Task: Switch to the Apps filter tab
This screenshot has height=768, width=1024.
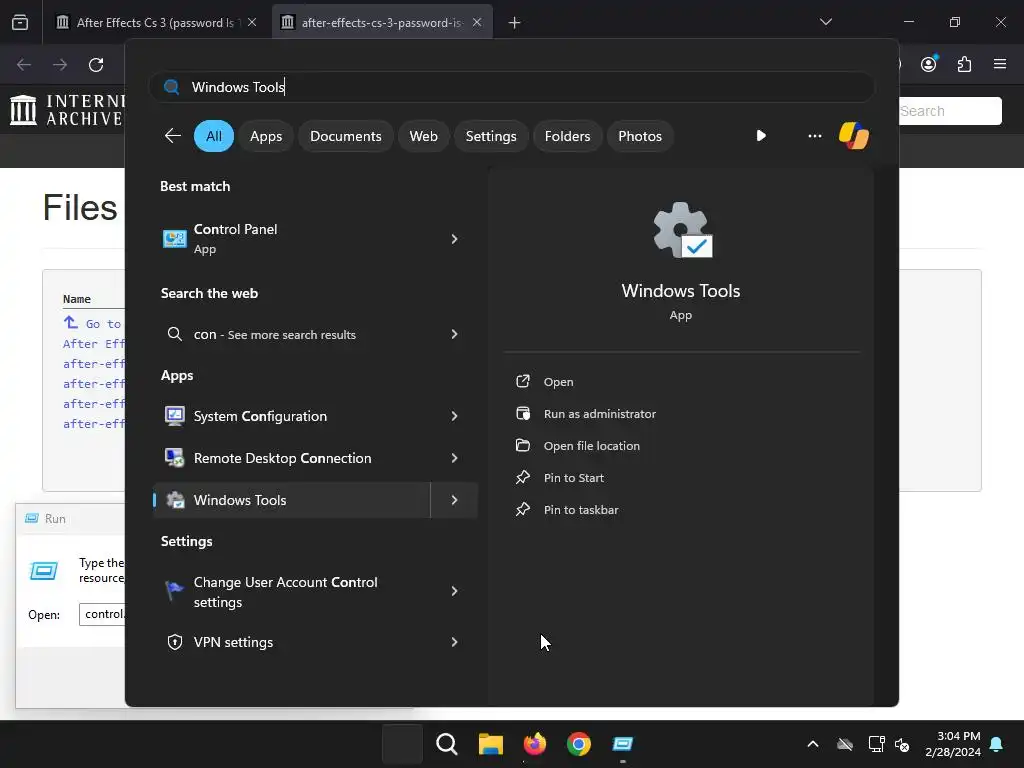Action: 266,136
